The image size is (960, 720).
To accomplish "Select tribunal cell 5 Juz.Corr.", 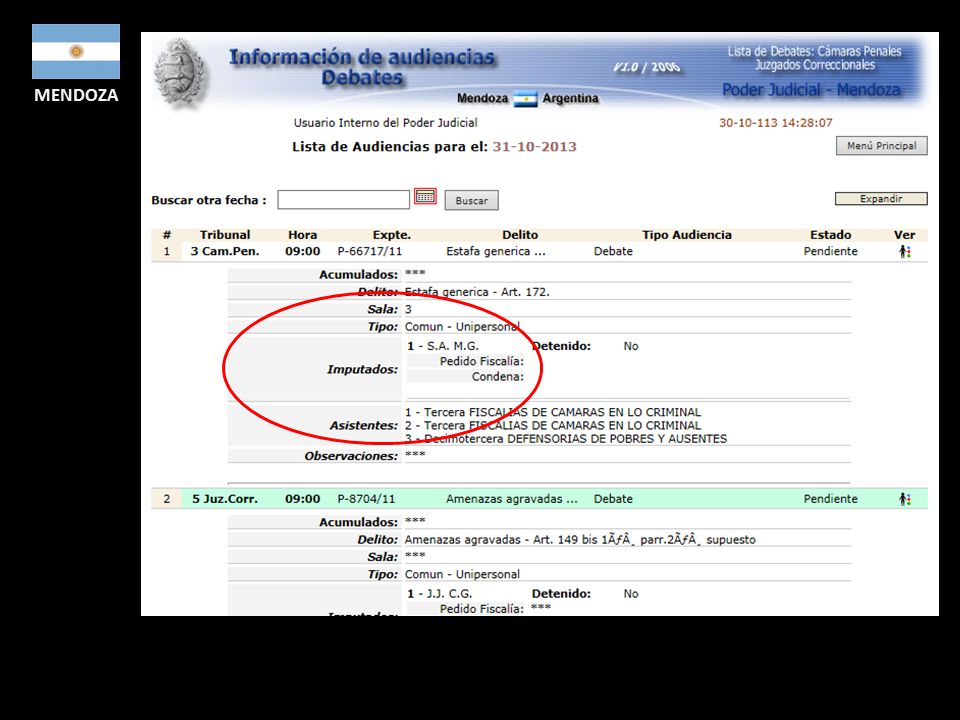I will [225, 499].
